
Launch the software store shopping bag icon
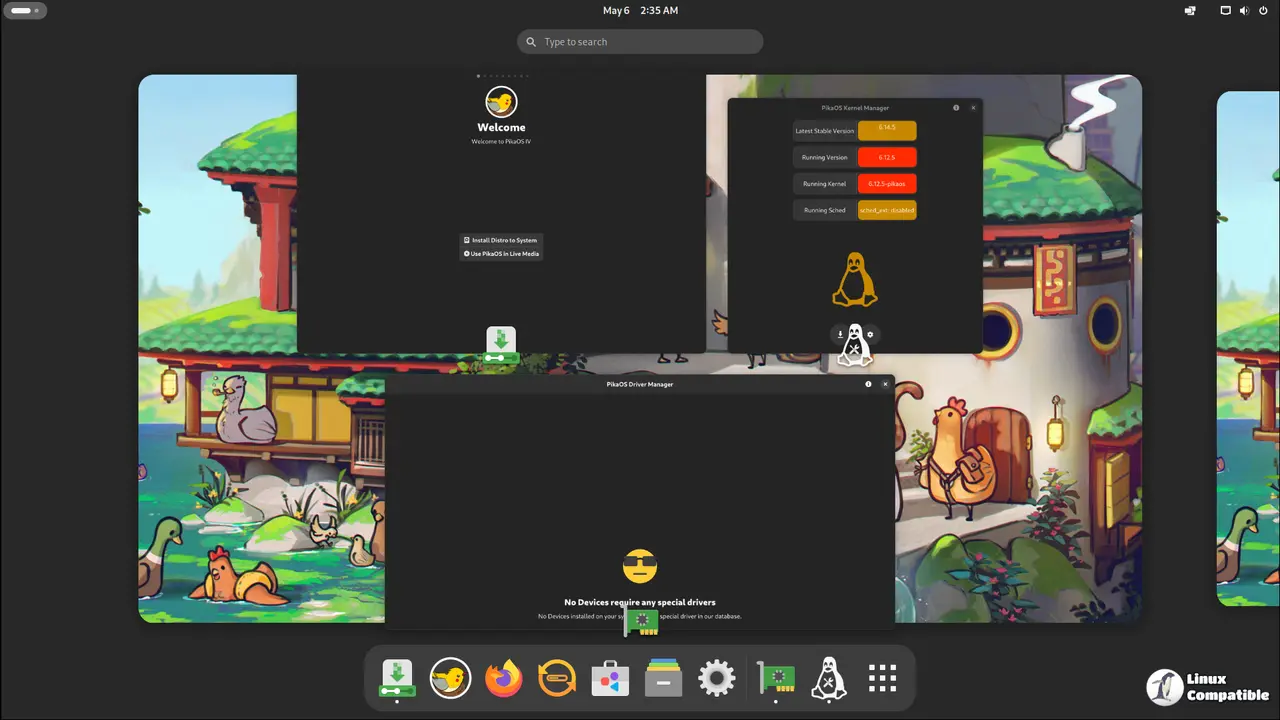tap(610, 679)
